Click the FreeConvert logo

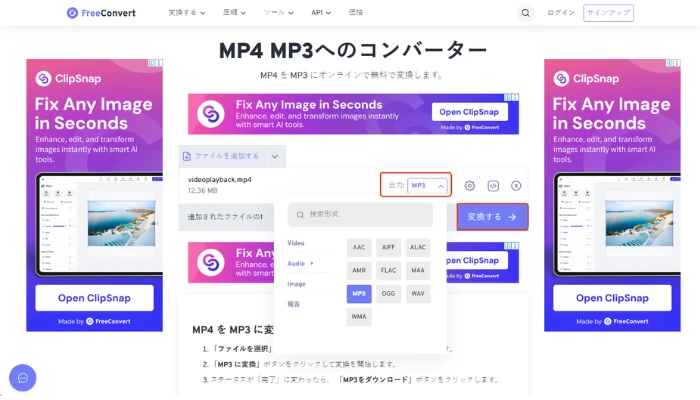click(101, 13)
